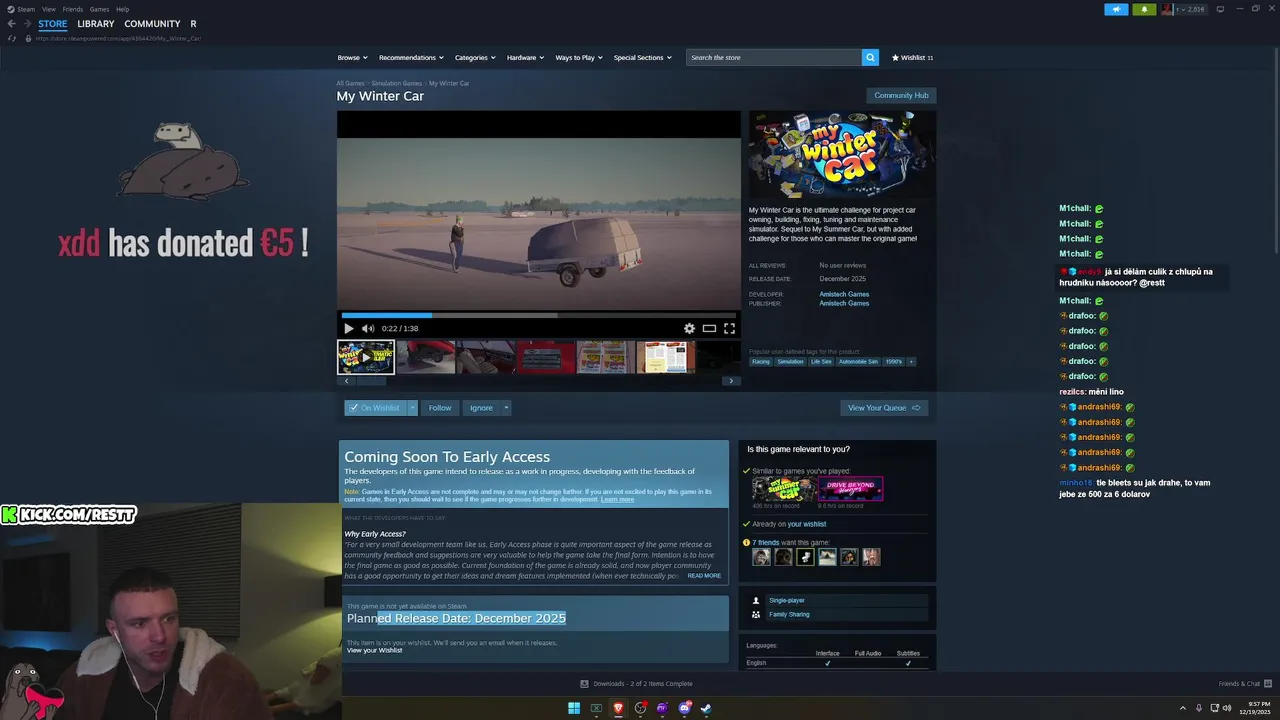This screenshot has height=720, width=1280.
Task: Select the Automobile Sim tag
Action: click(x=858, y=362)
